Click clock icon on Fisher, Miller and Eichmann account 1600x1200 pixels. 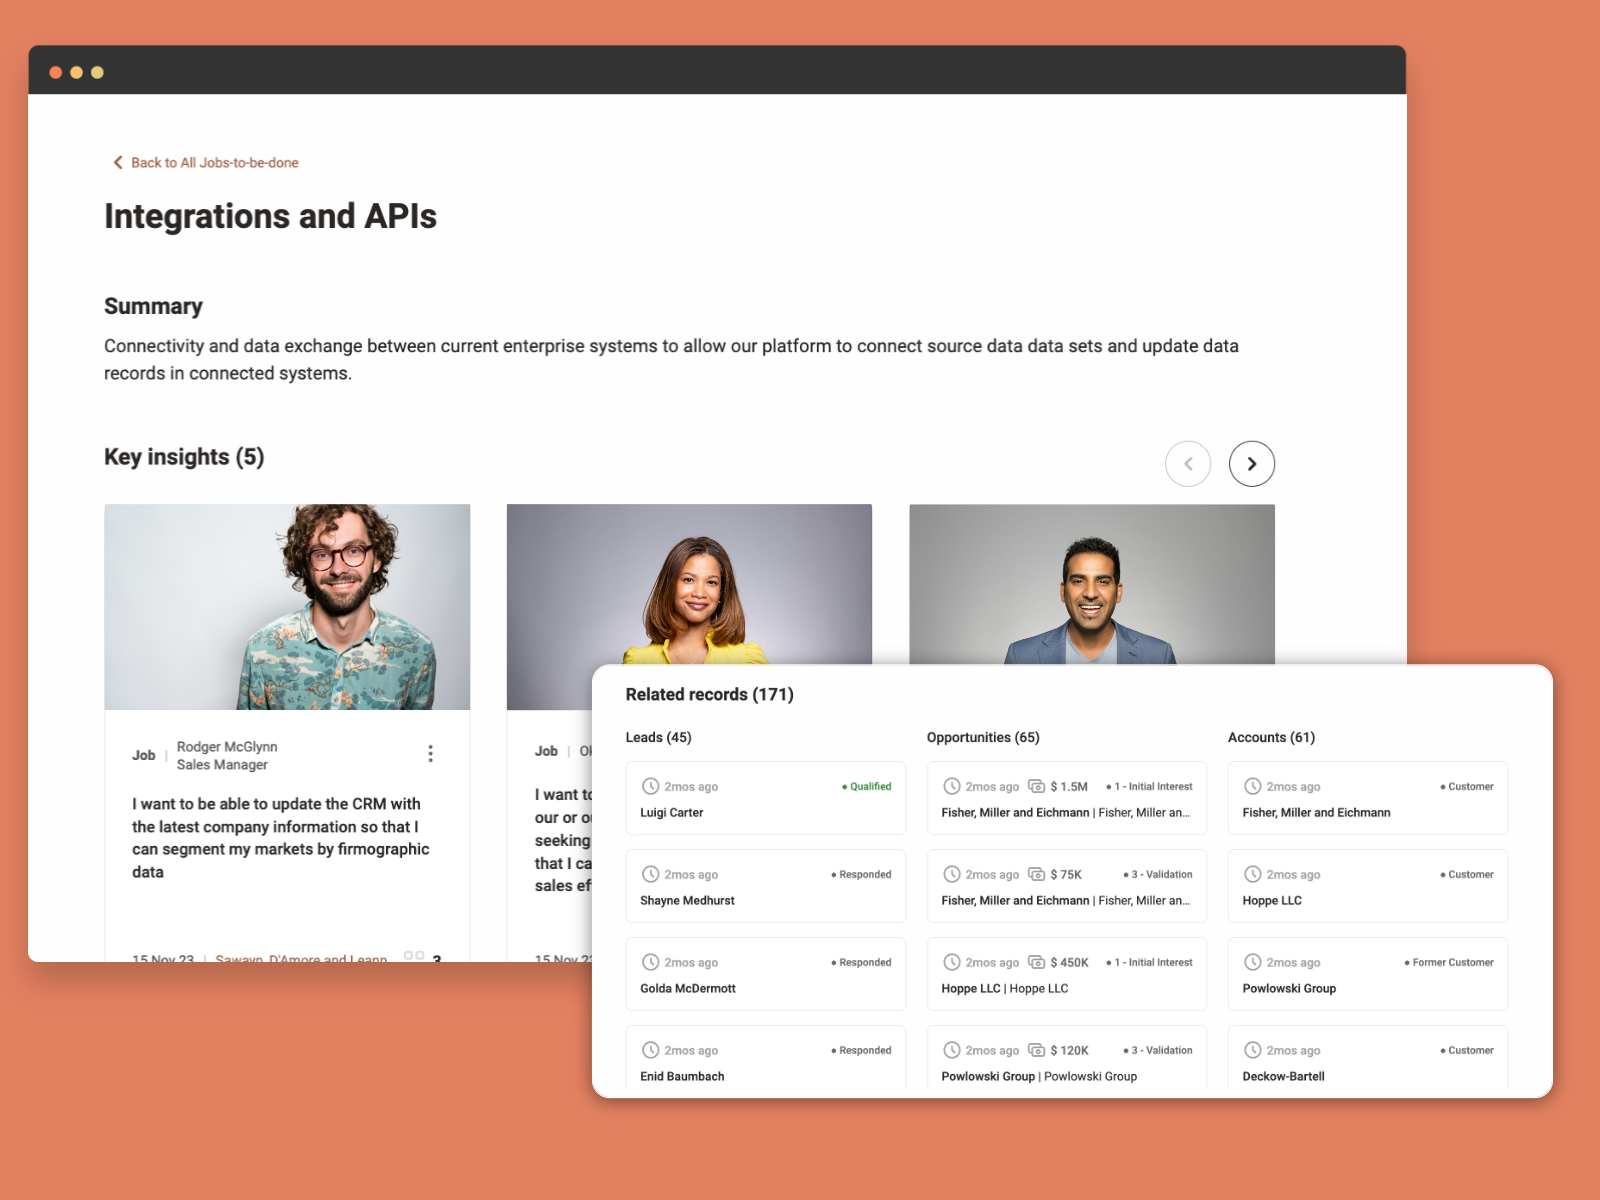1252,786
